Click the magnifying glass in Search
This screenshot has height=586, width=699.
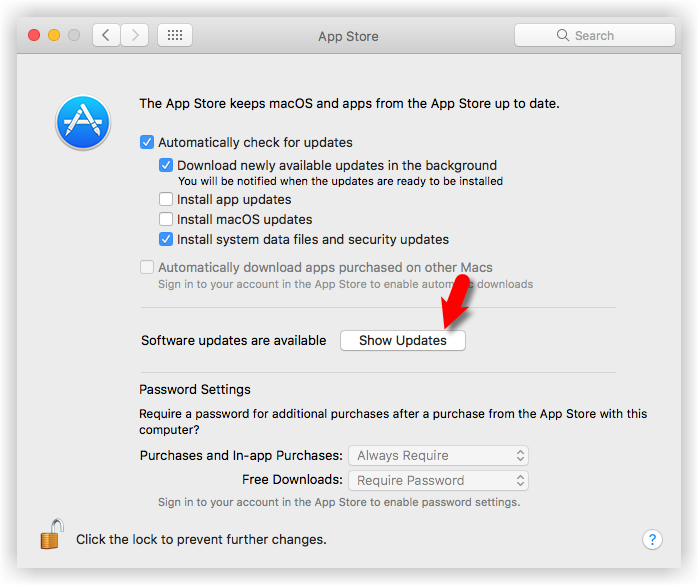563,35
